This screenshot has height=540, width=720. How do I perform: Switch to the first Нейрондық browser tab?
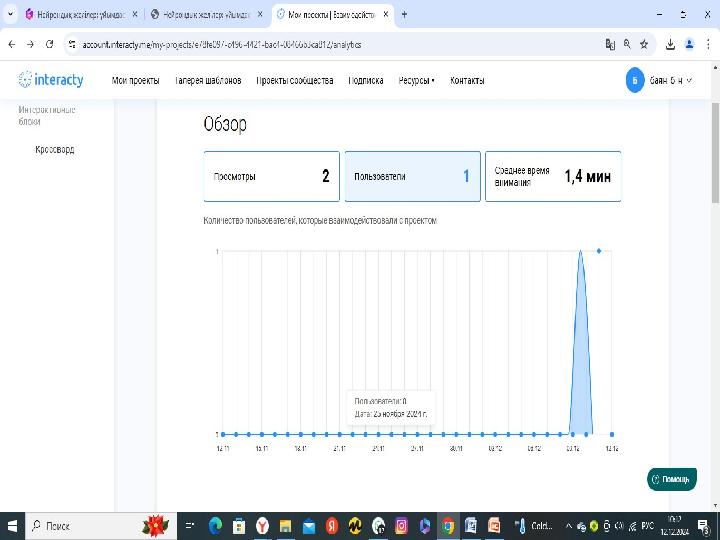(x=81, y=15)
